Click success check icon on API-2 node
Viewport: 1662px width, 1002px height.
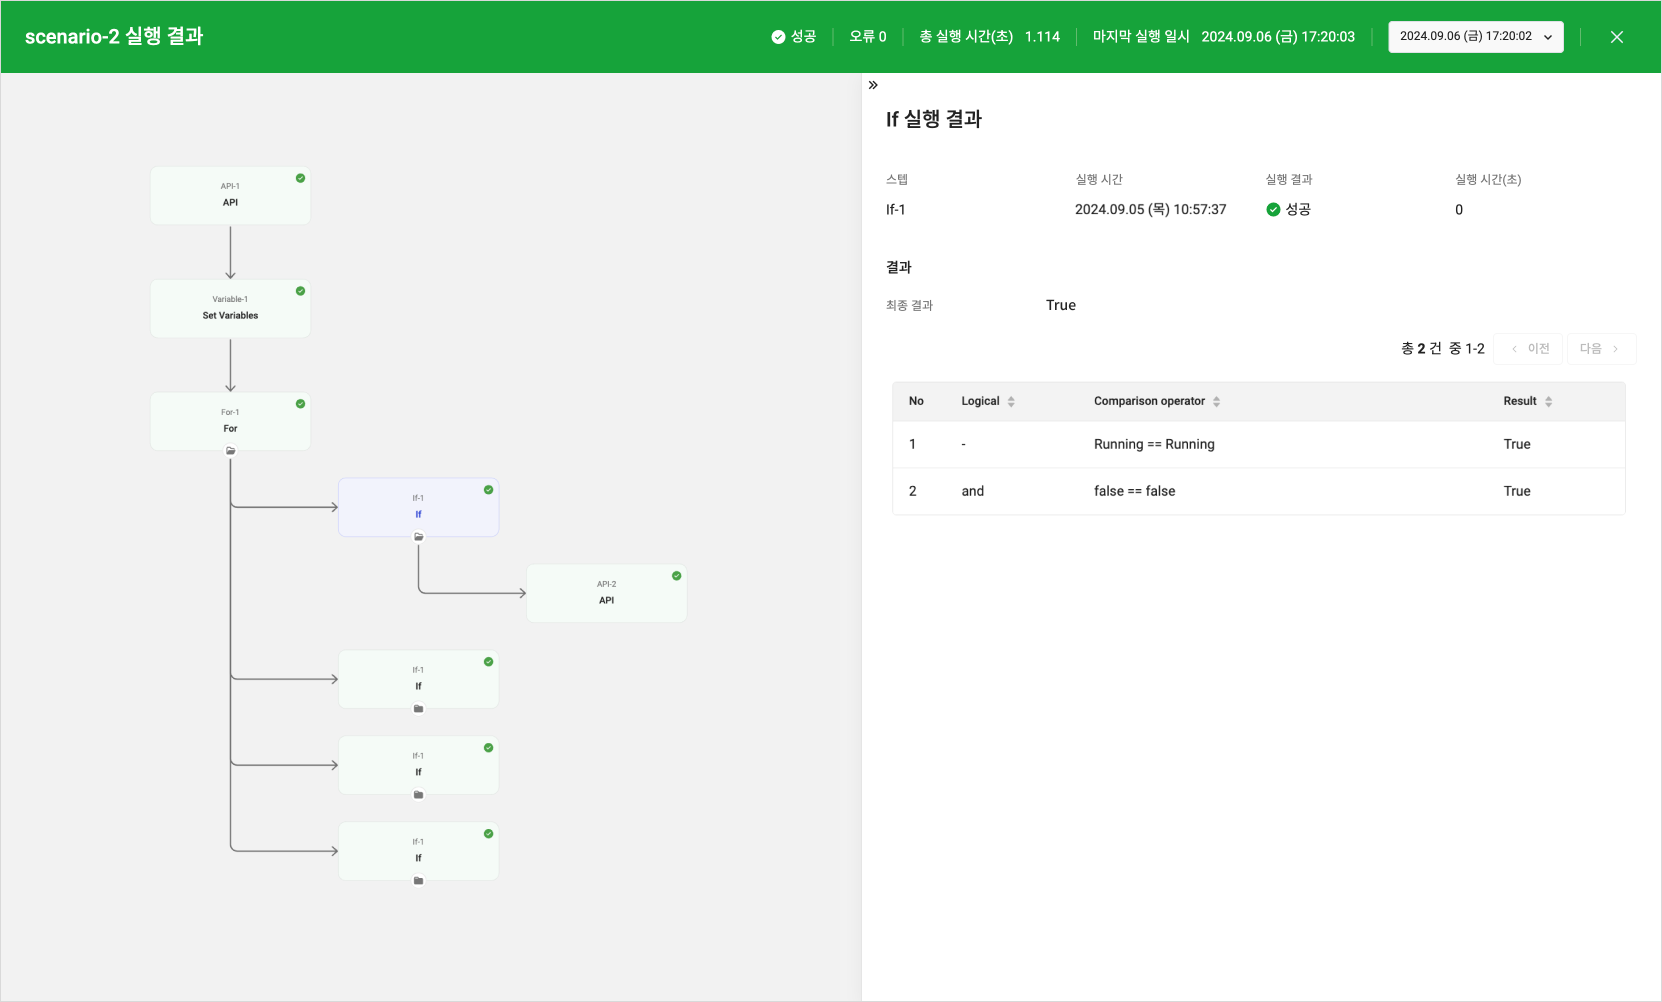677,576
